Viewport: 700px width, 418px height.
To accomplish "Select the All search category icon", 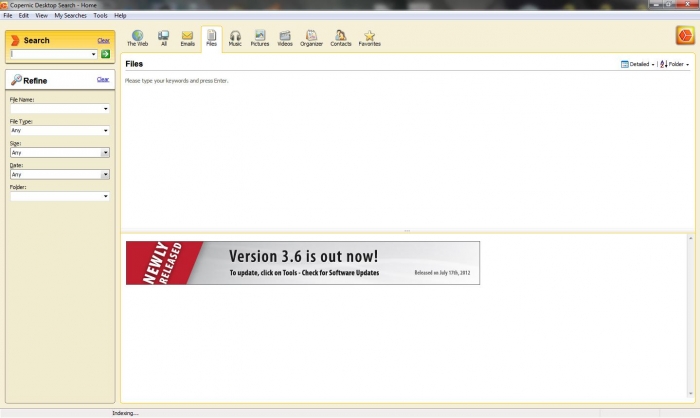I will point(163,38).
